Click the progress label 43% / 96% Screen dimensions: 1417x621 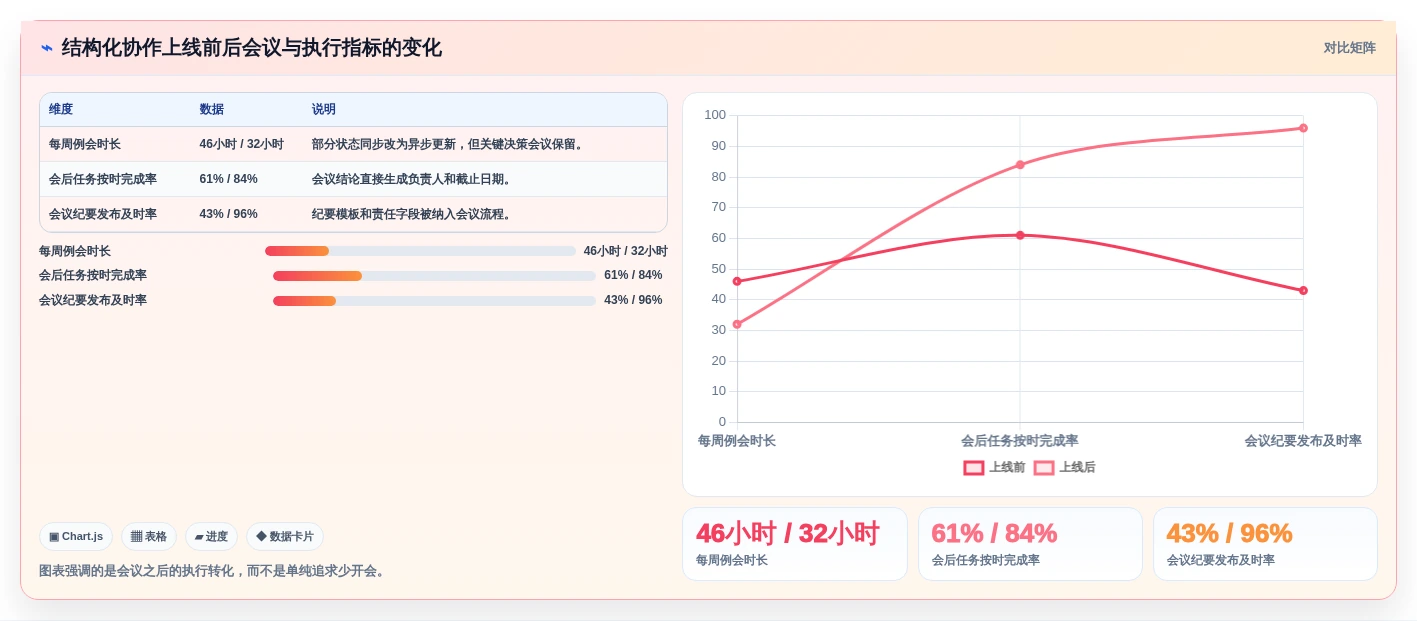pyautogui.click(x=633, y=300)
